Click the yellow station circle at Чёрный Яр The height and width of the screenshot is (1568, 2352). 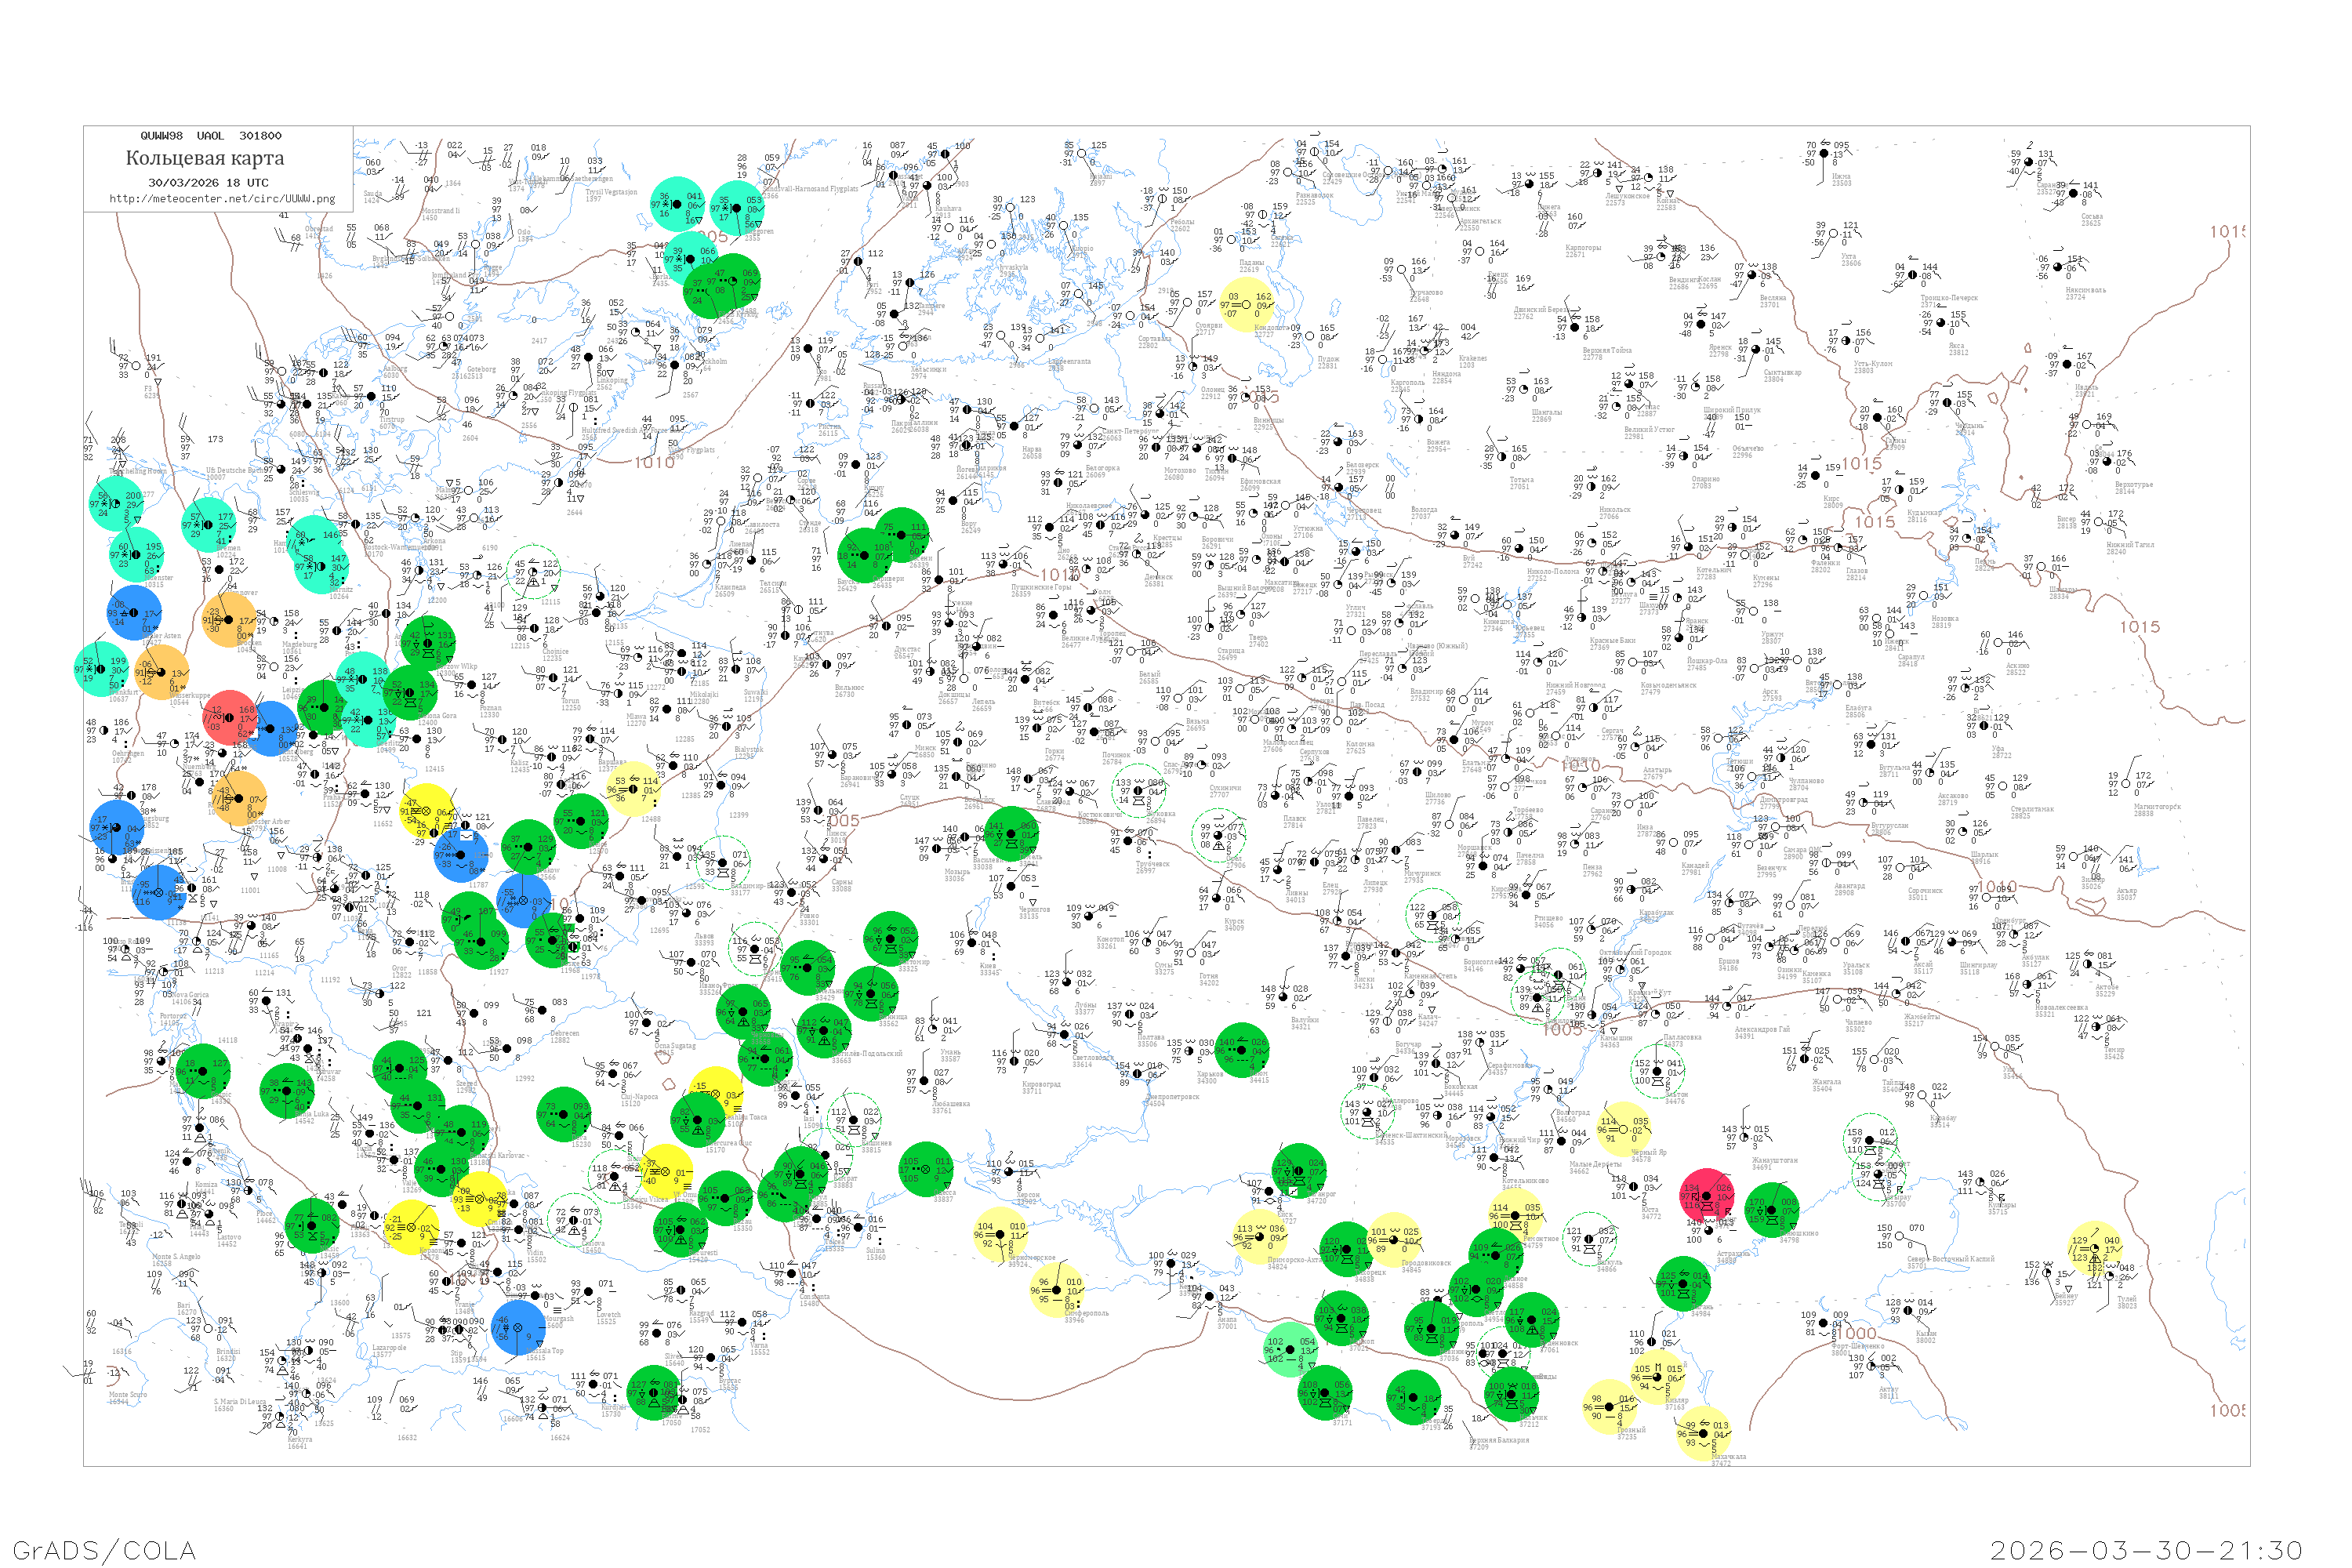(1623, 1128)
